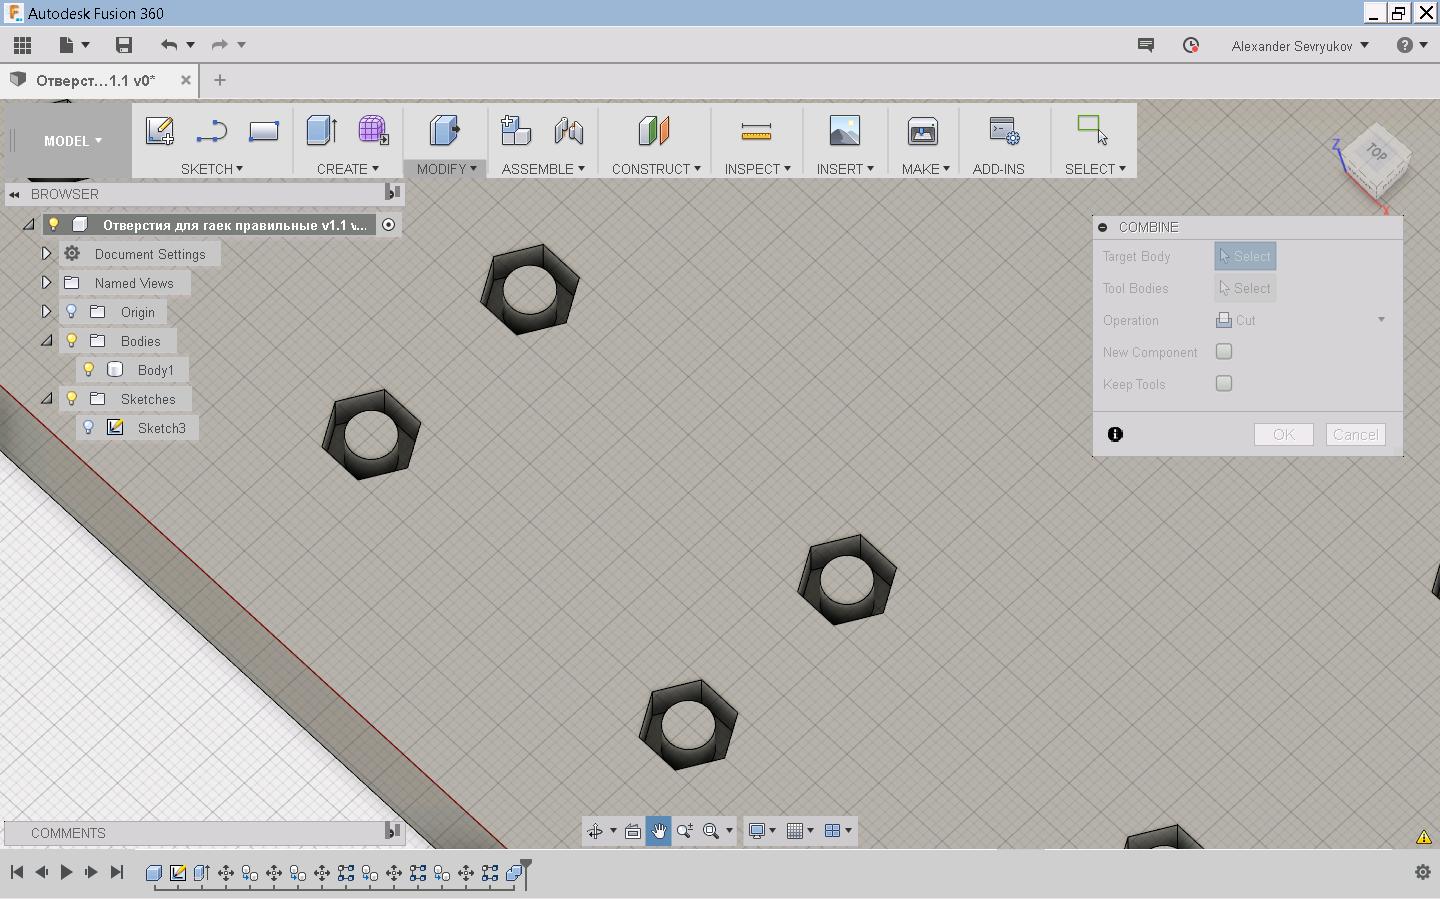This screenshot has width=1440, height=900.
Task: Check the Keep Tools checkbox
Action: coord(1224,384)
